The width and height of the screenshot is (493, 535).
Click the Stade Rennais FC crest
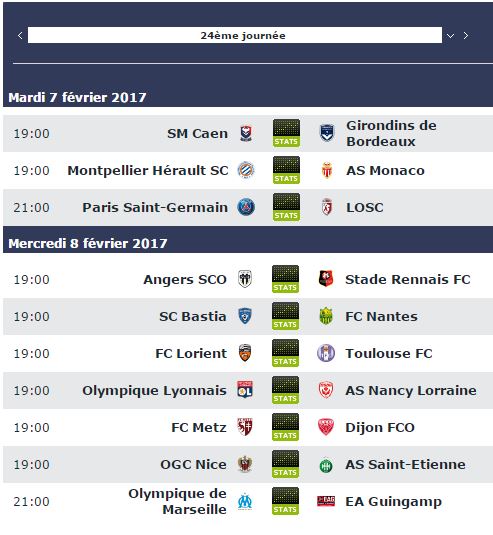(326, 279)
